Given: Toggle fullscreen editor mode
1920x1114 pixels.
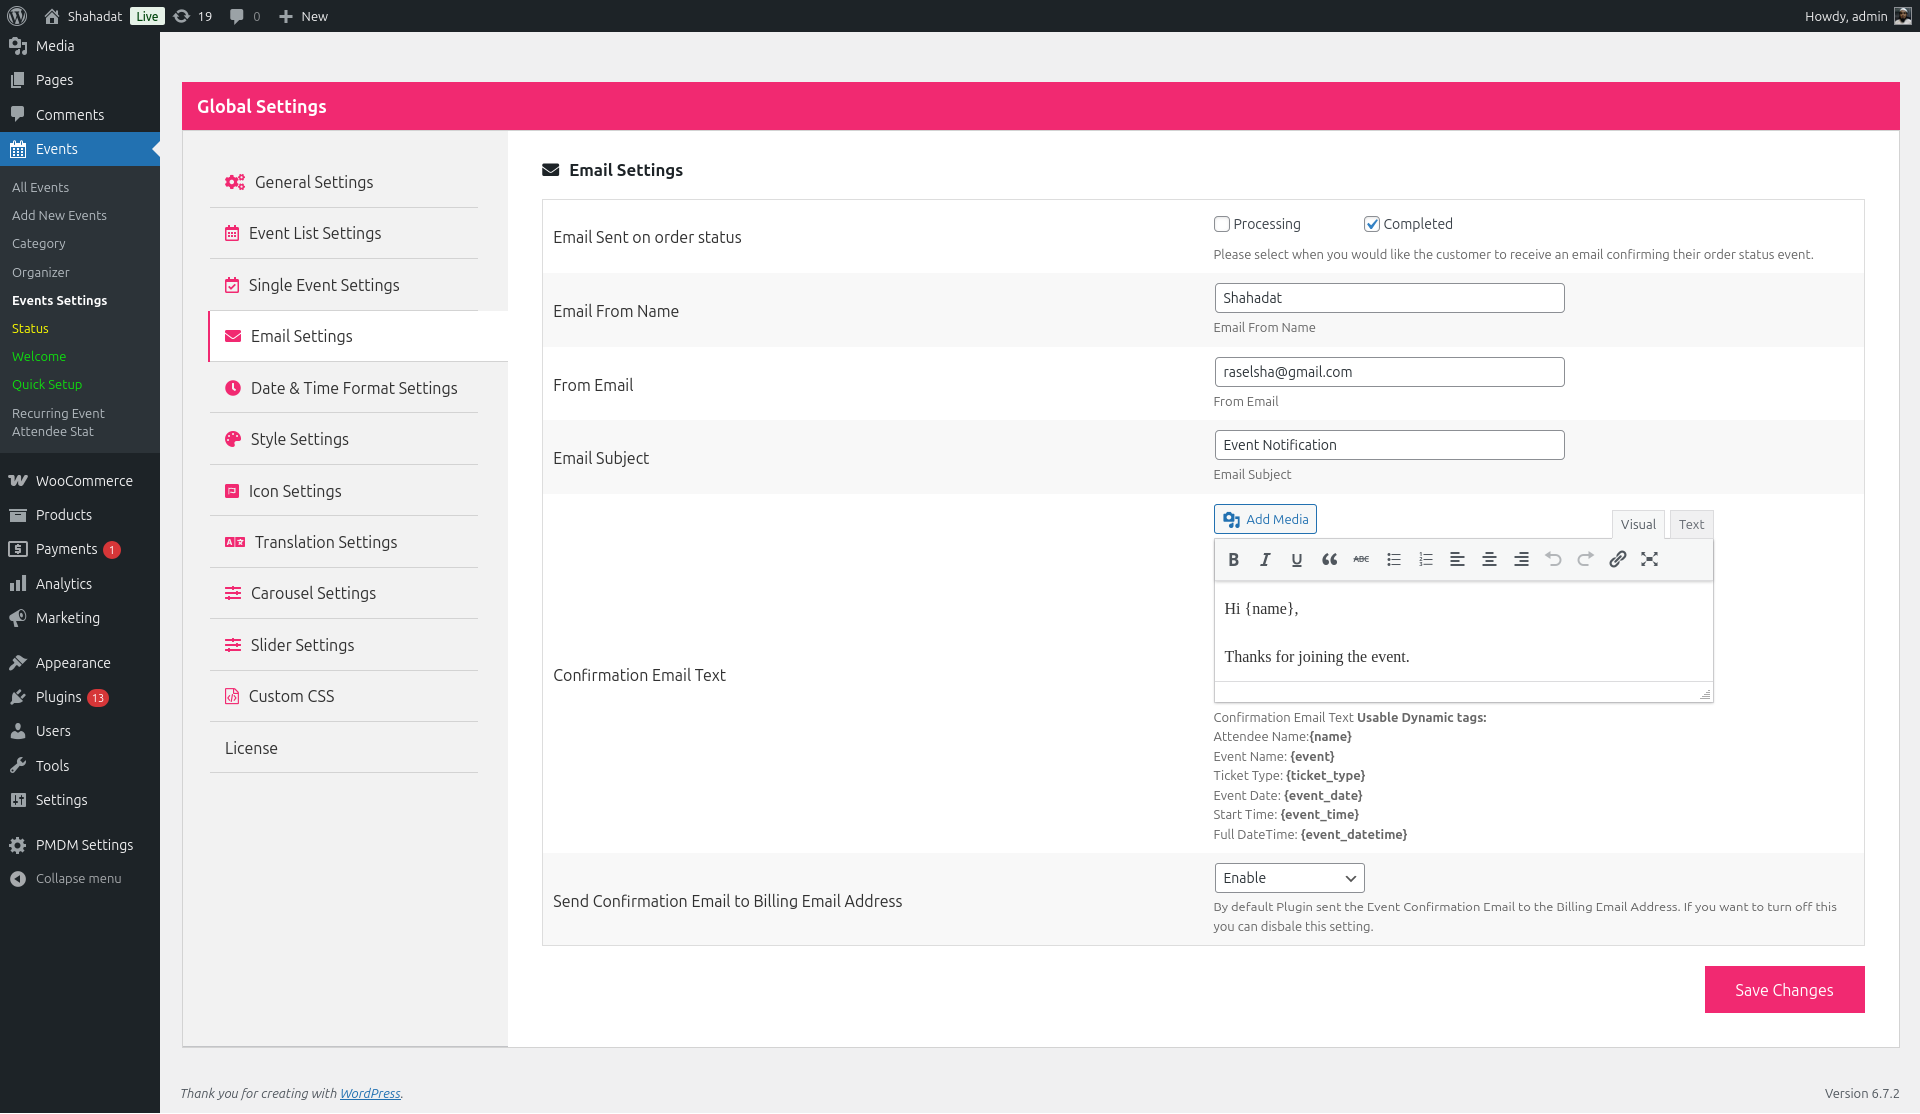Looking at the screenshot, I should [x=1649, y=560].
